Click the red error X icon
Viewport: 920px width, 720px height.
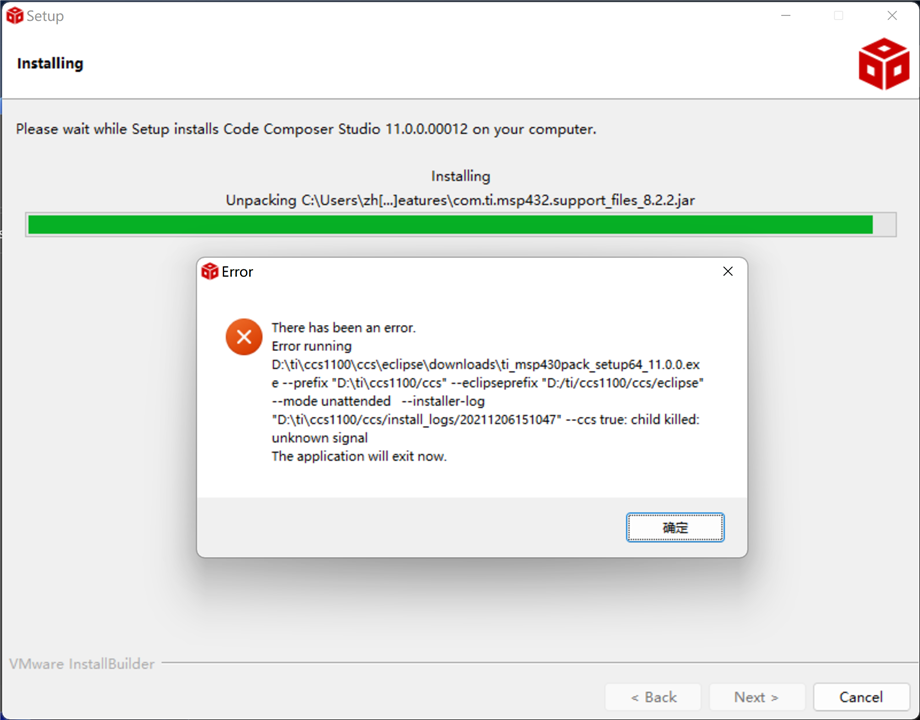pos(244,337)
